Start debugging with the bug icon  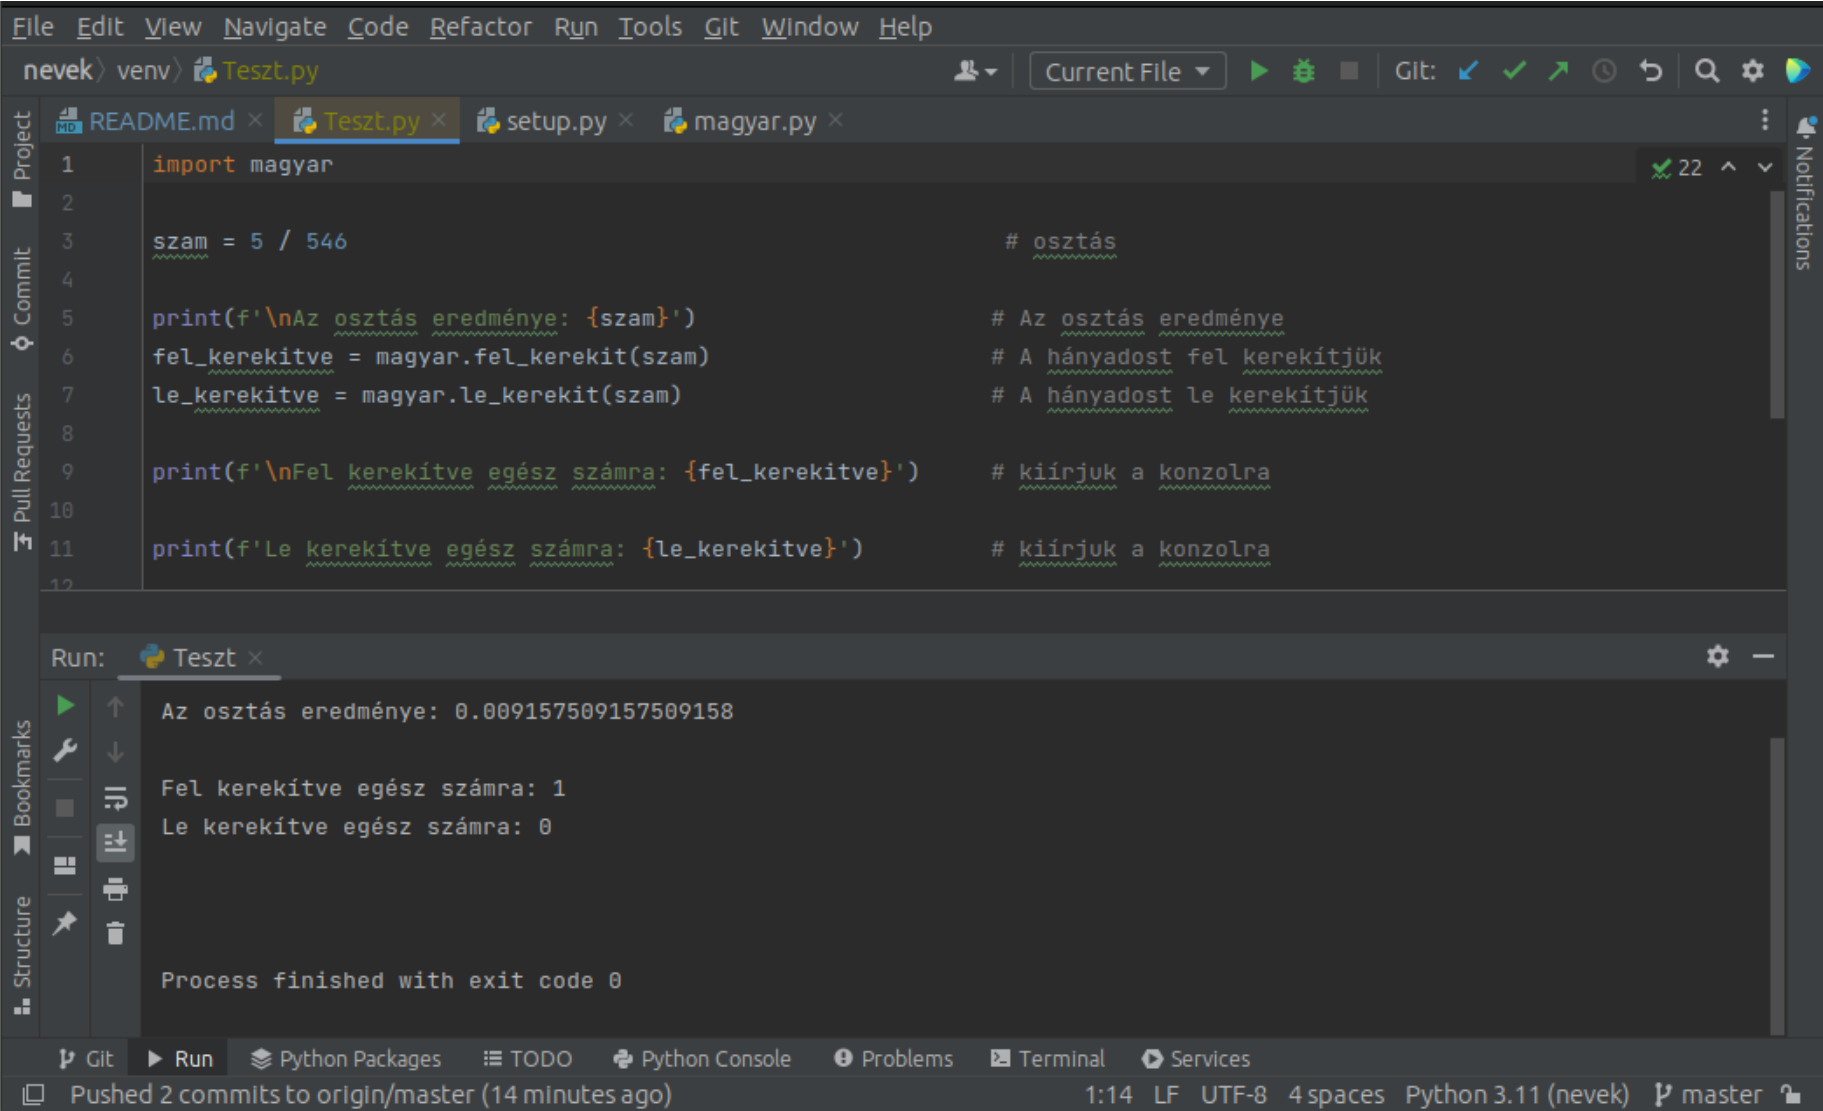point(1303,71)
